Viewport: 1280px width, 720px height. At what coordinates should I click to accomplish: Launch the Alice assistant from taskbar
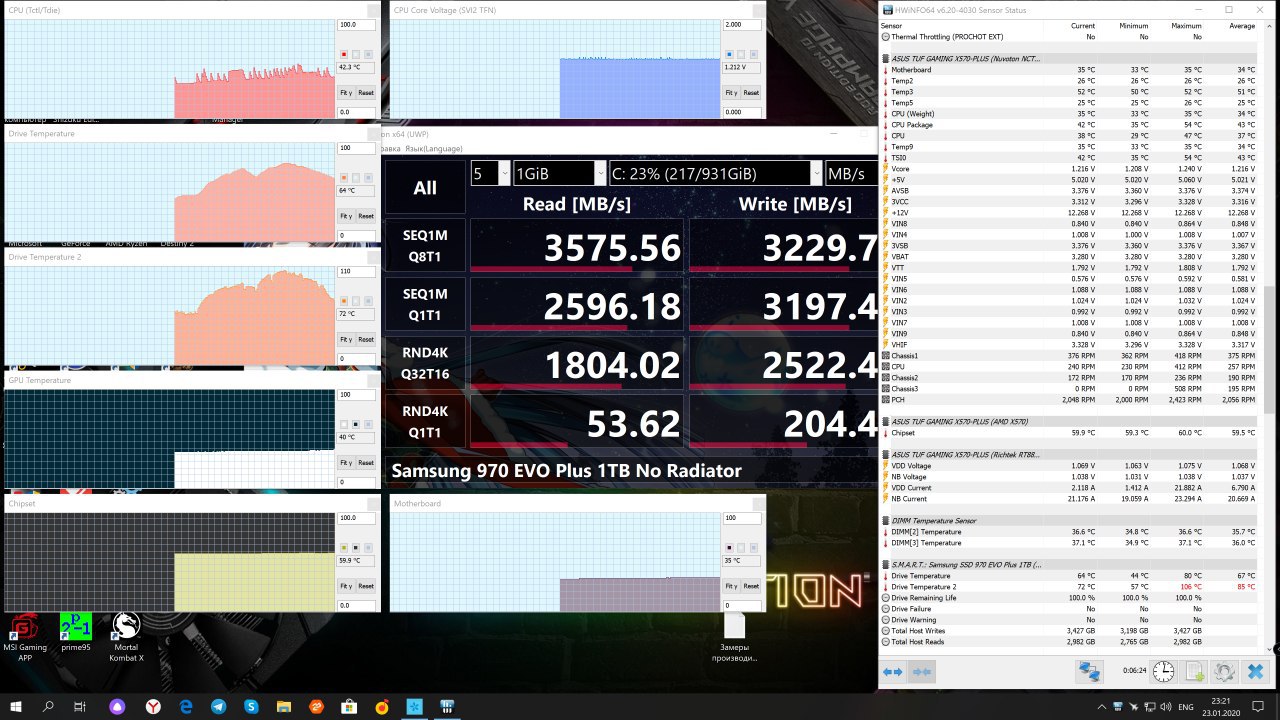coord(119,706)
